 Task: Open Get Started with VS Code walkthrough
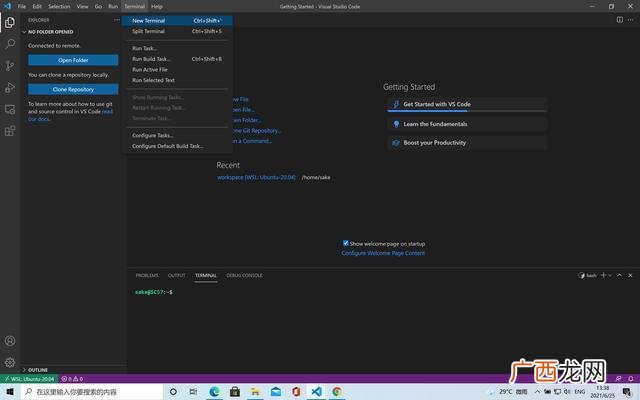click(467, 104)
